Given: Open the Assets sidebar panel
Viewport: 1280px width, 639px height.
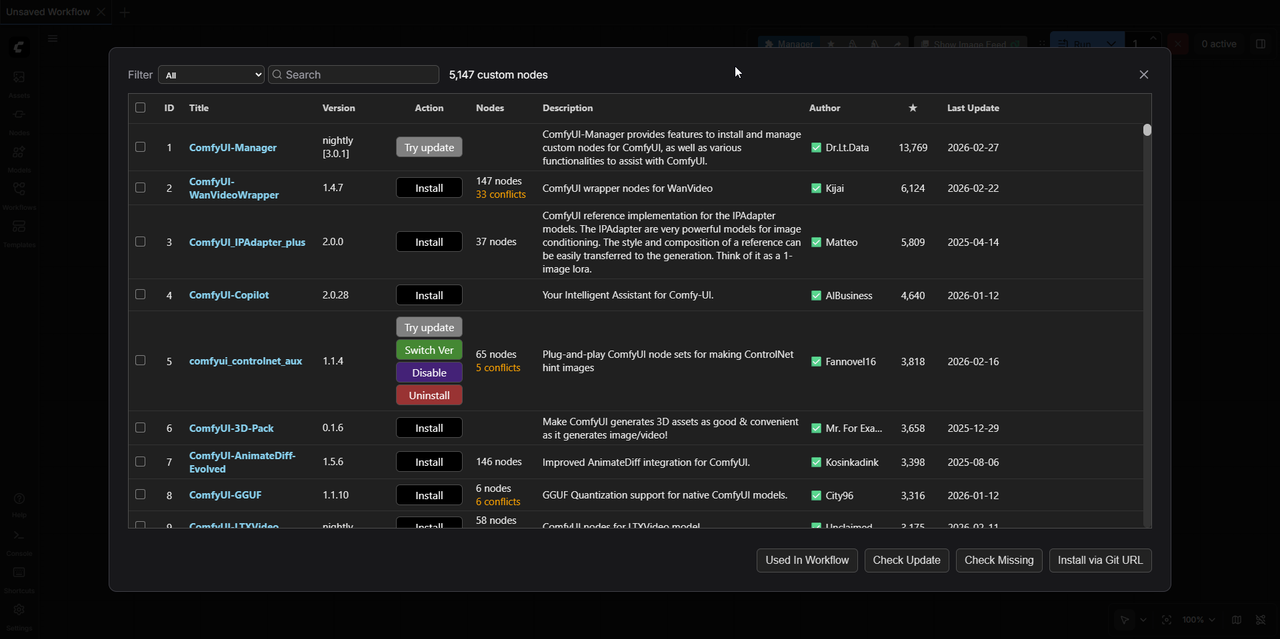Looking at the screenshot, I should (18, 83).
